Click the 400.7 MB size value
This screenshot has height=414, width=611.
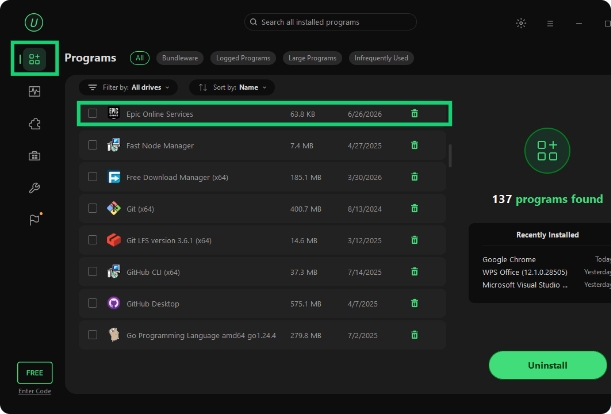click(306, 209)
